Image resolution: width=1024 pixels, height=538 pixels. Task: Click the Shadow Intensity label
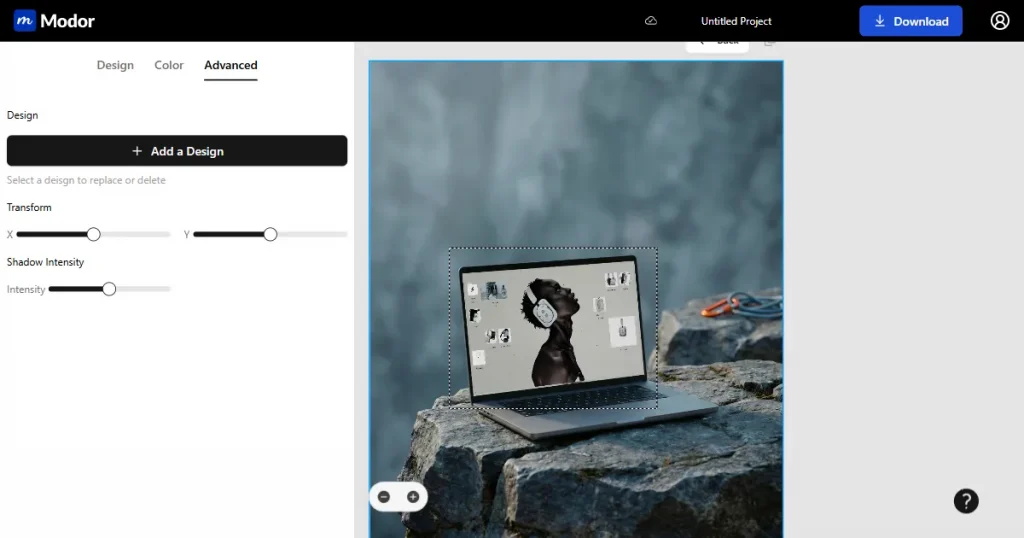tap(45, 262)
